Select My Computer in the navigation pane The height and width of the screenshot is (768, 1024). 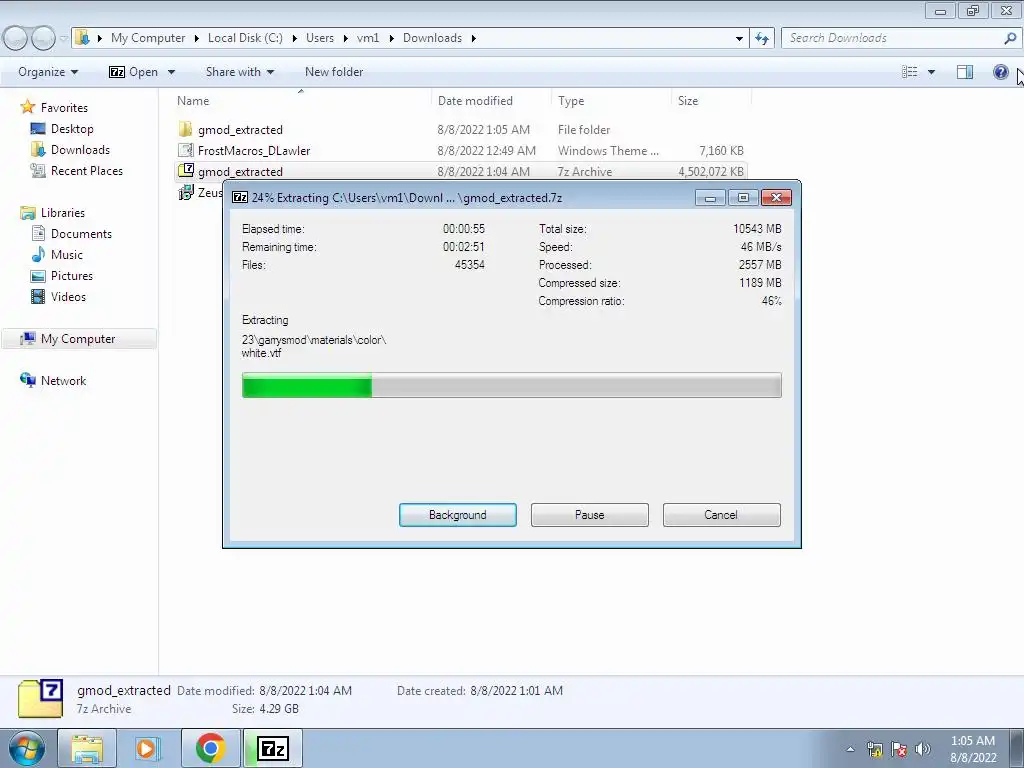click(x=78, y=338)
